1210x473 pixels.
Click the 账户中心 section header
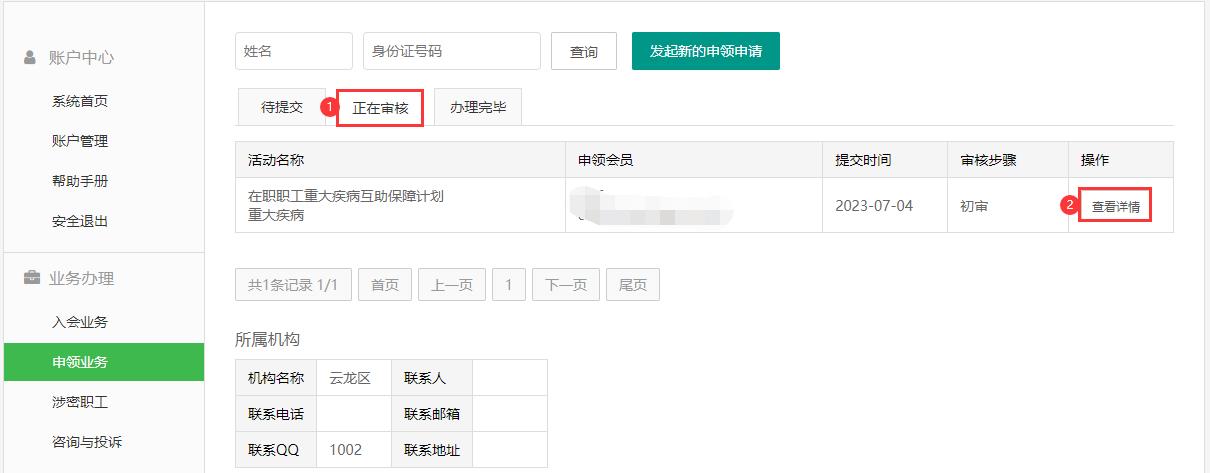(82, 57)
